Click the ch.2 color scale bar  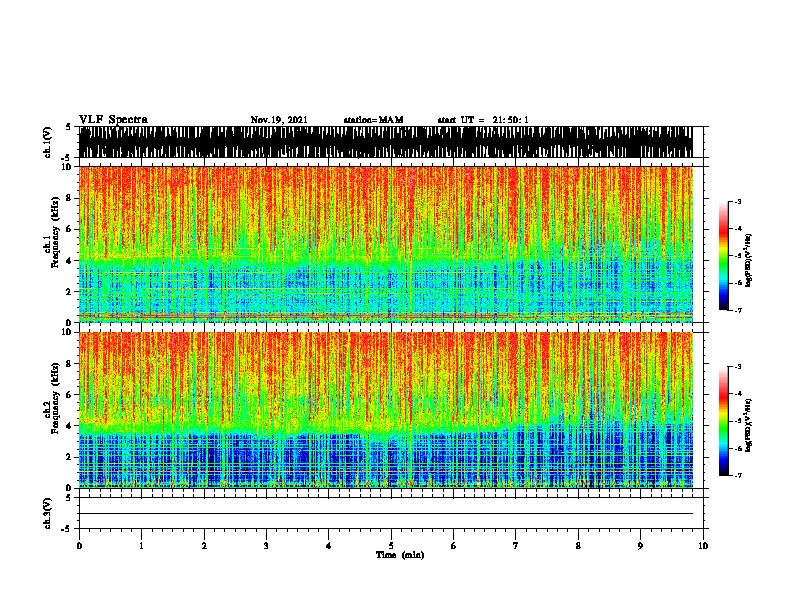724,421
